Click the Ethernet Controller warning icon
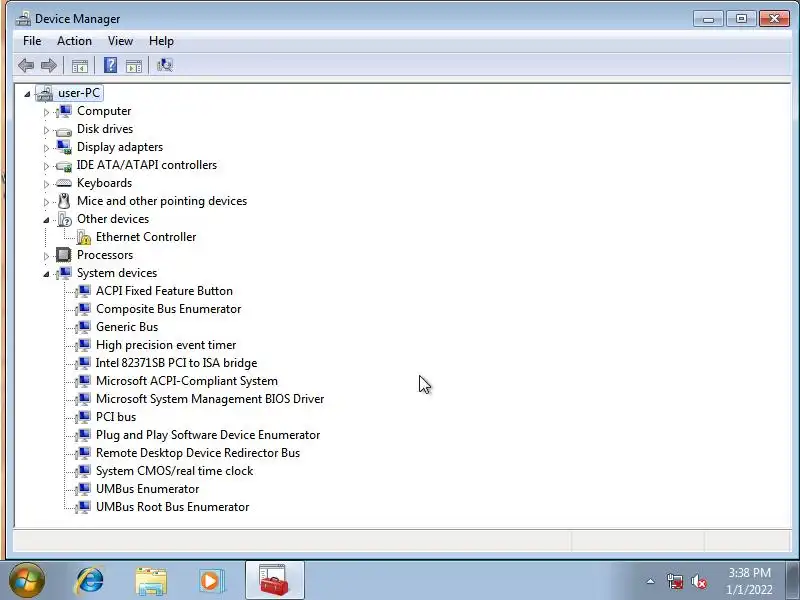 coord(83,237)
